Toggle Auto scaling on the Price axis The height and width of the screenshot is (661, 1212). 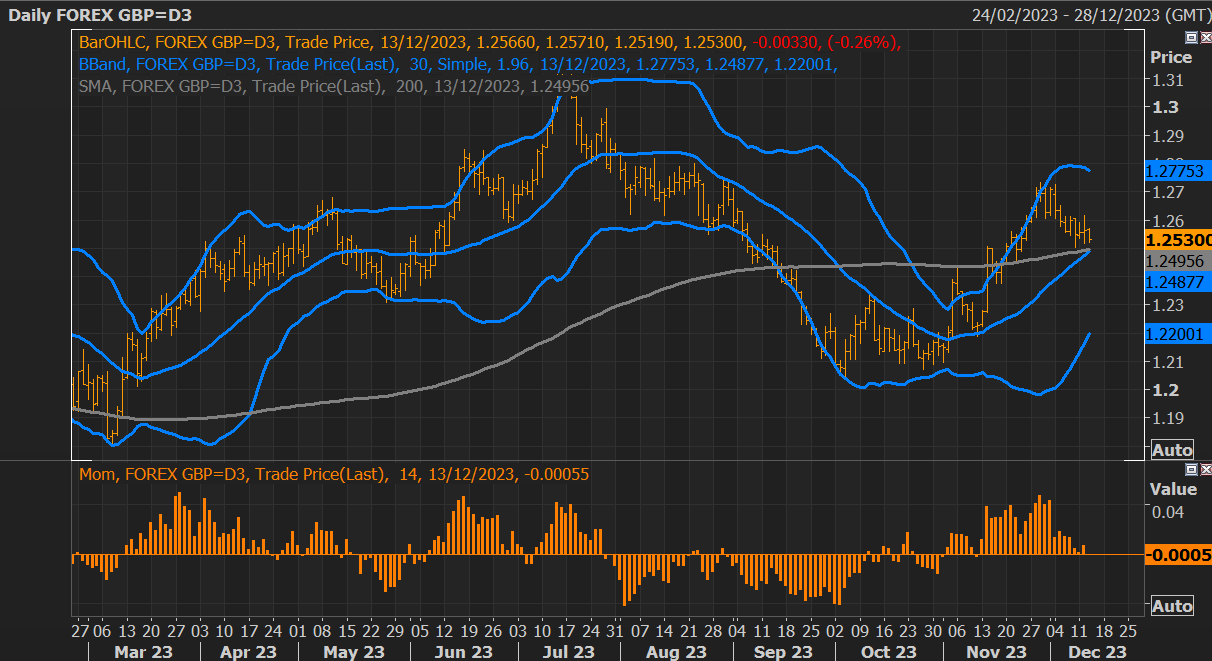coord(1172,450)
